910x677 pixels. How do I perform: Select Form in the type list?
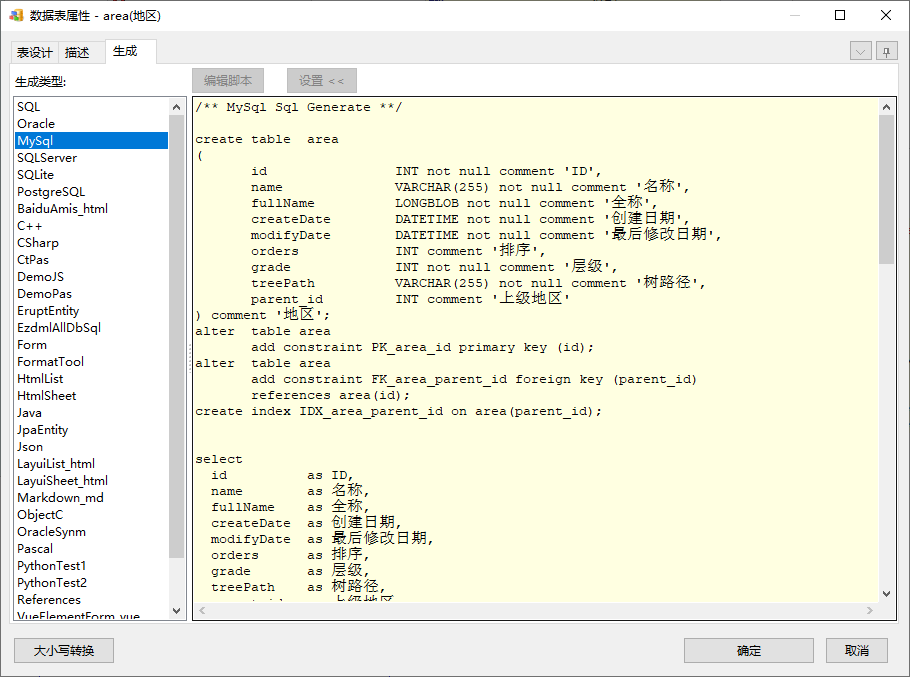click(91, 345)
